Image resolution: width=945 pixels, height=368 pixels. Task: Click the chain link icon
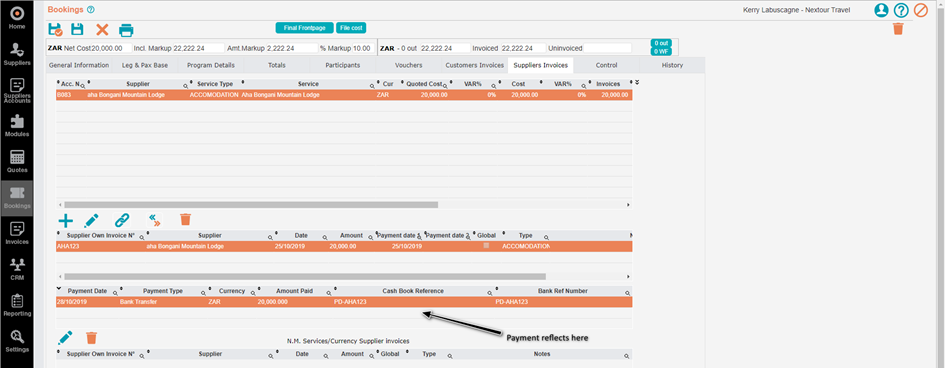pyautogui.click(x=122, y=220)
